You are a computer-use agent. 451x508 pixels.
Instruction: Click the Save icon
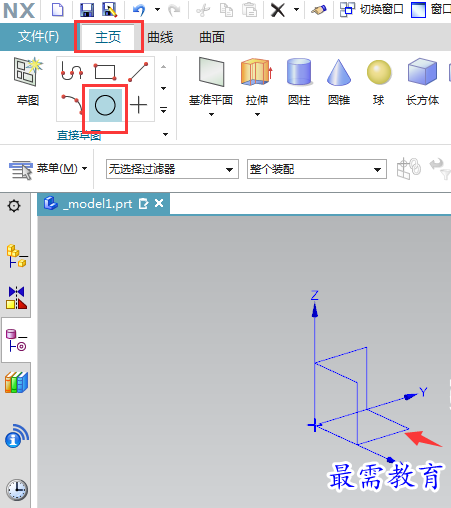(x=87, y=10)
